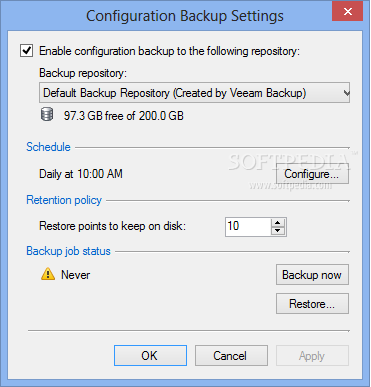Image resolution: width=371 pixels, height=387 pixels.
Task: Click the yellow warning status icon
Action: tap(48, 274)
